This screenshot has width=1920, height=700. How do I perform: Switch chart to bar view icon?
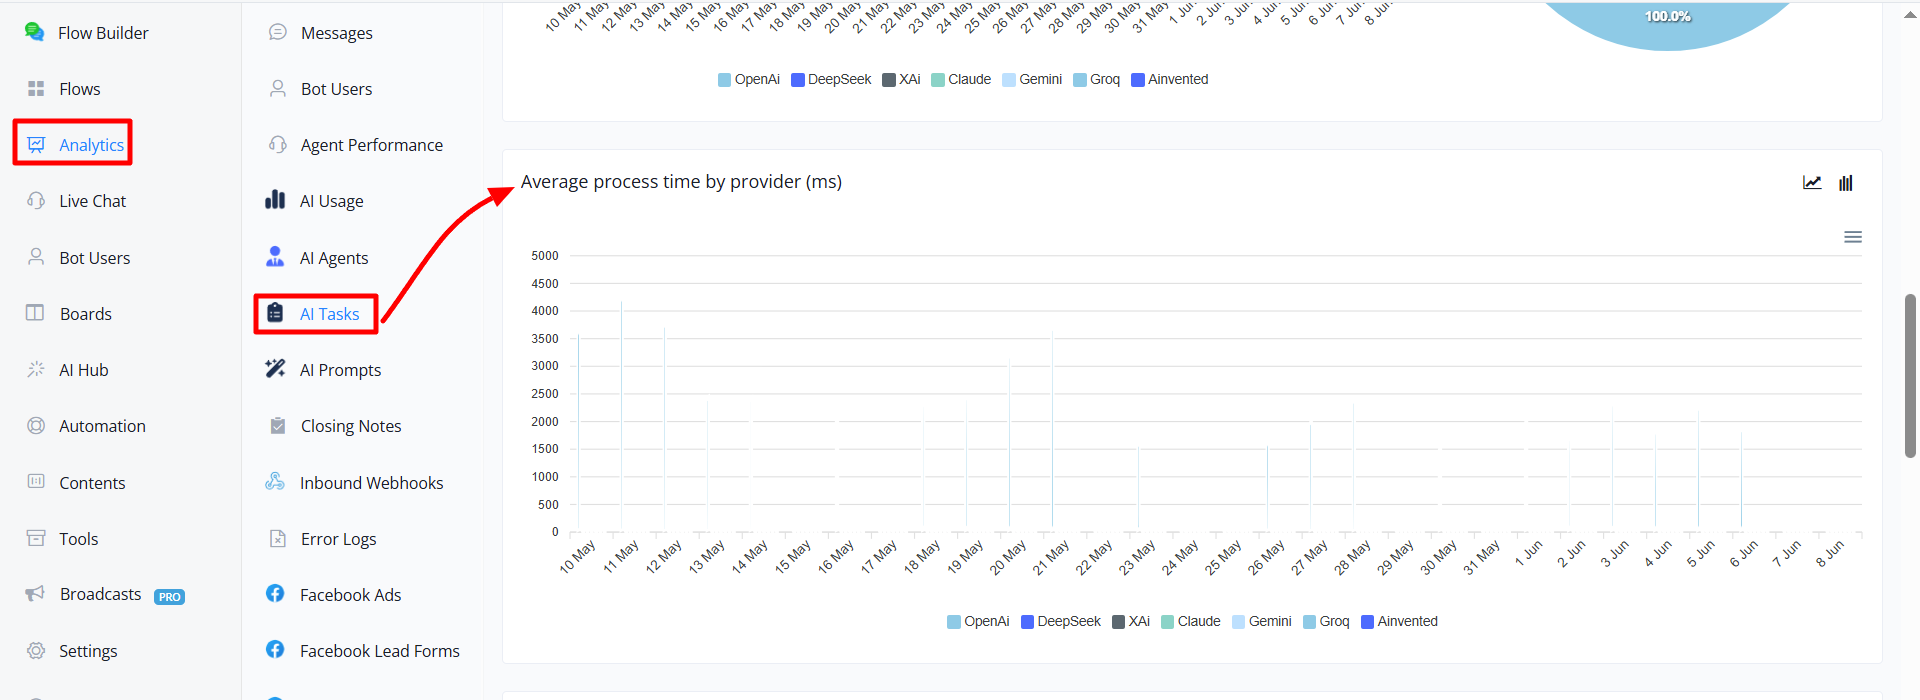[x=1846, y=183]
